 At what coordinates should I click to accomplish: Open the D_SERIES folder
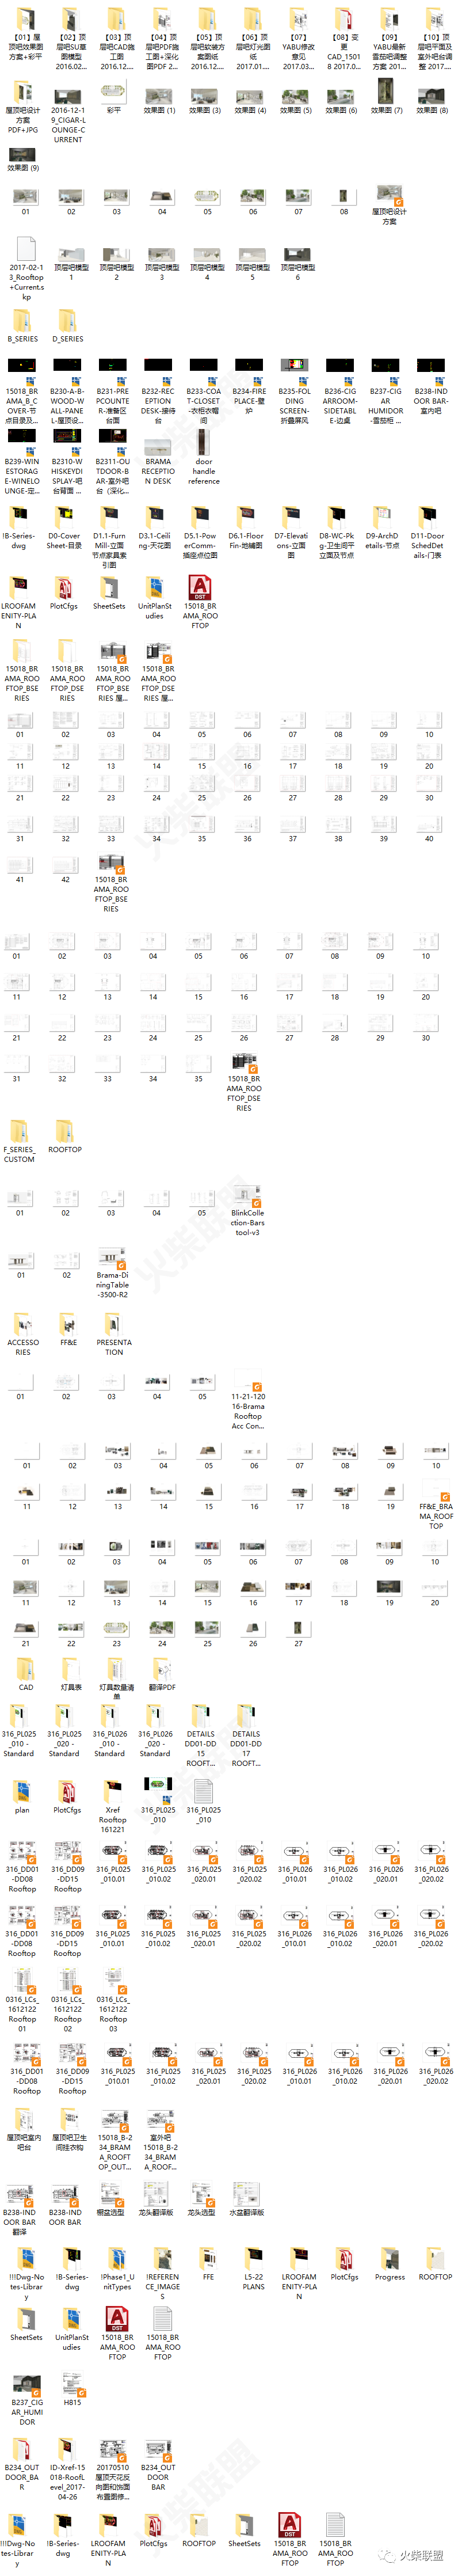68,326
